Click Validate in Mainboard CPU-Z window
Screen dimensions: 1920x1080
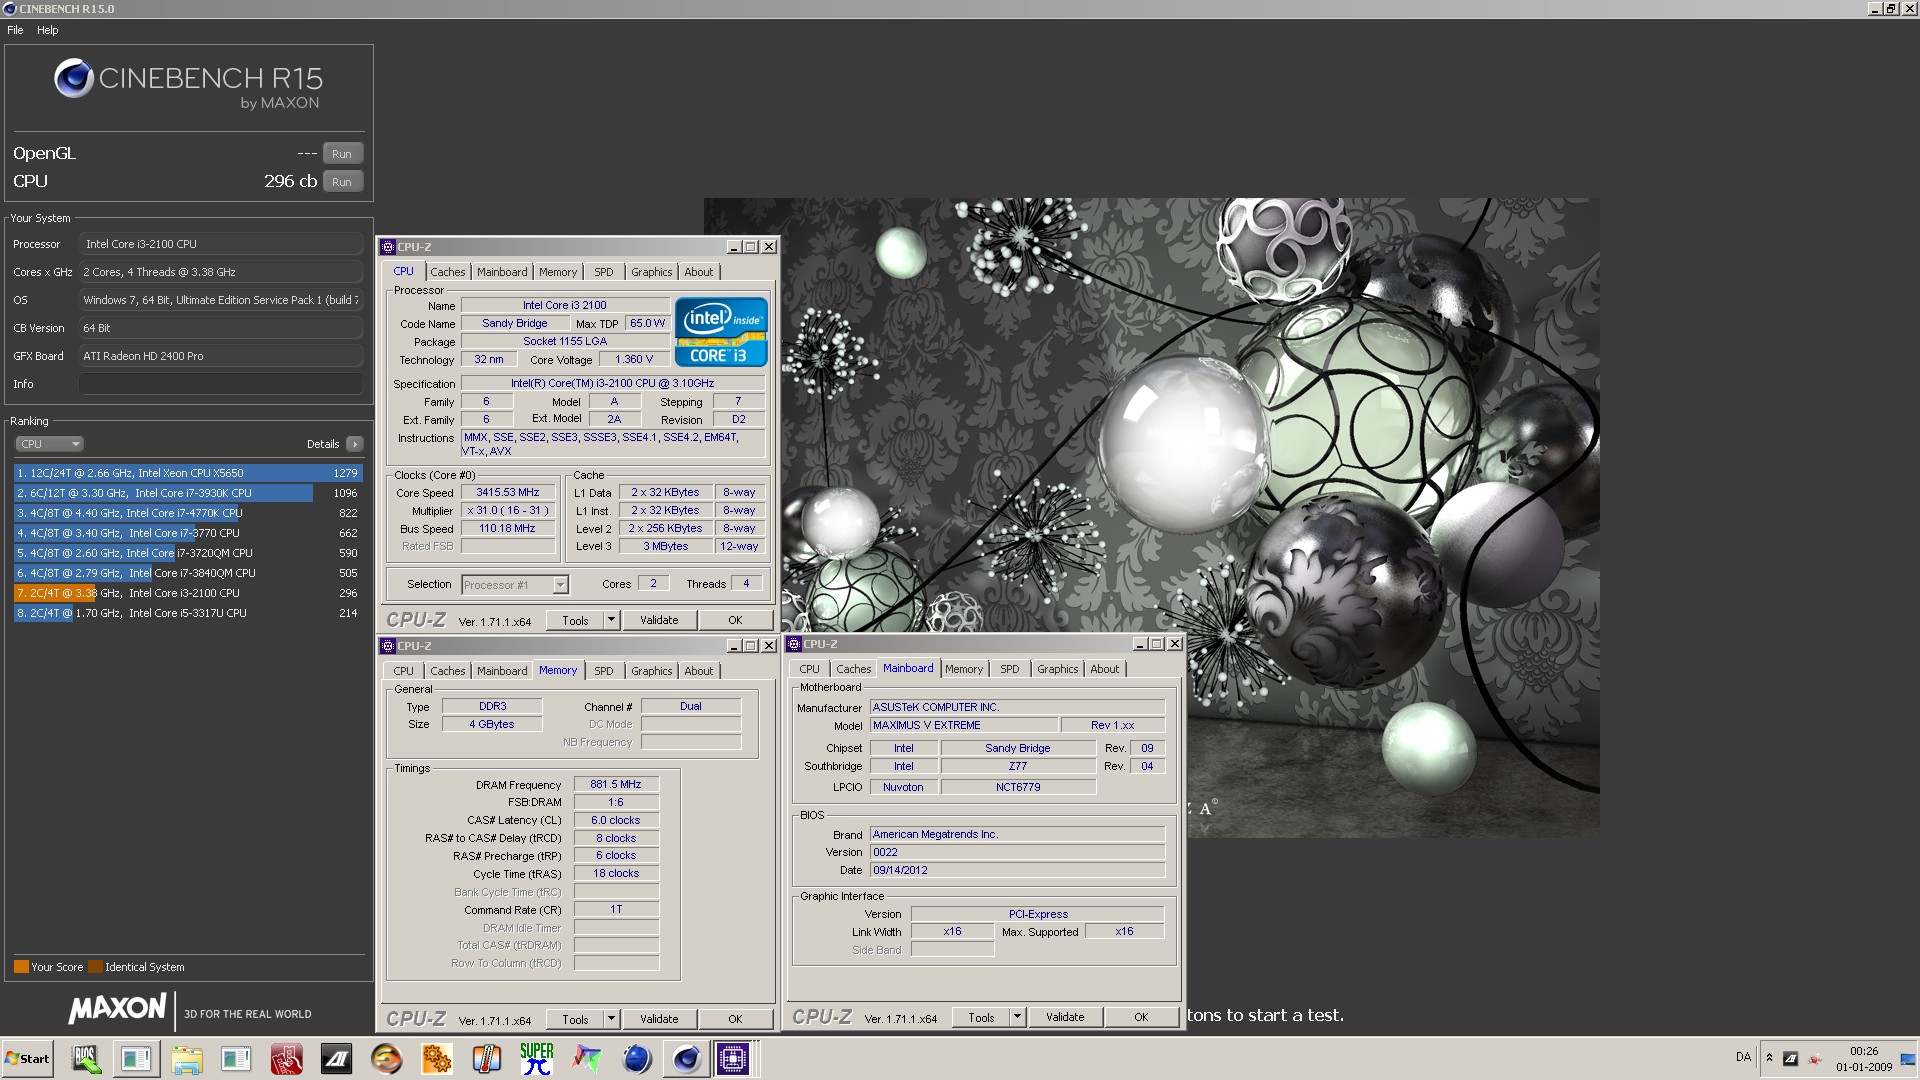click(1065, 1017)
